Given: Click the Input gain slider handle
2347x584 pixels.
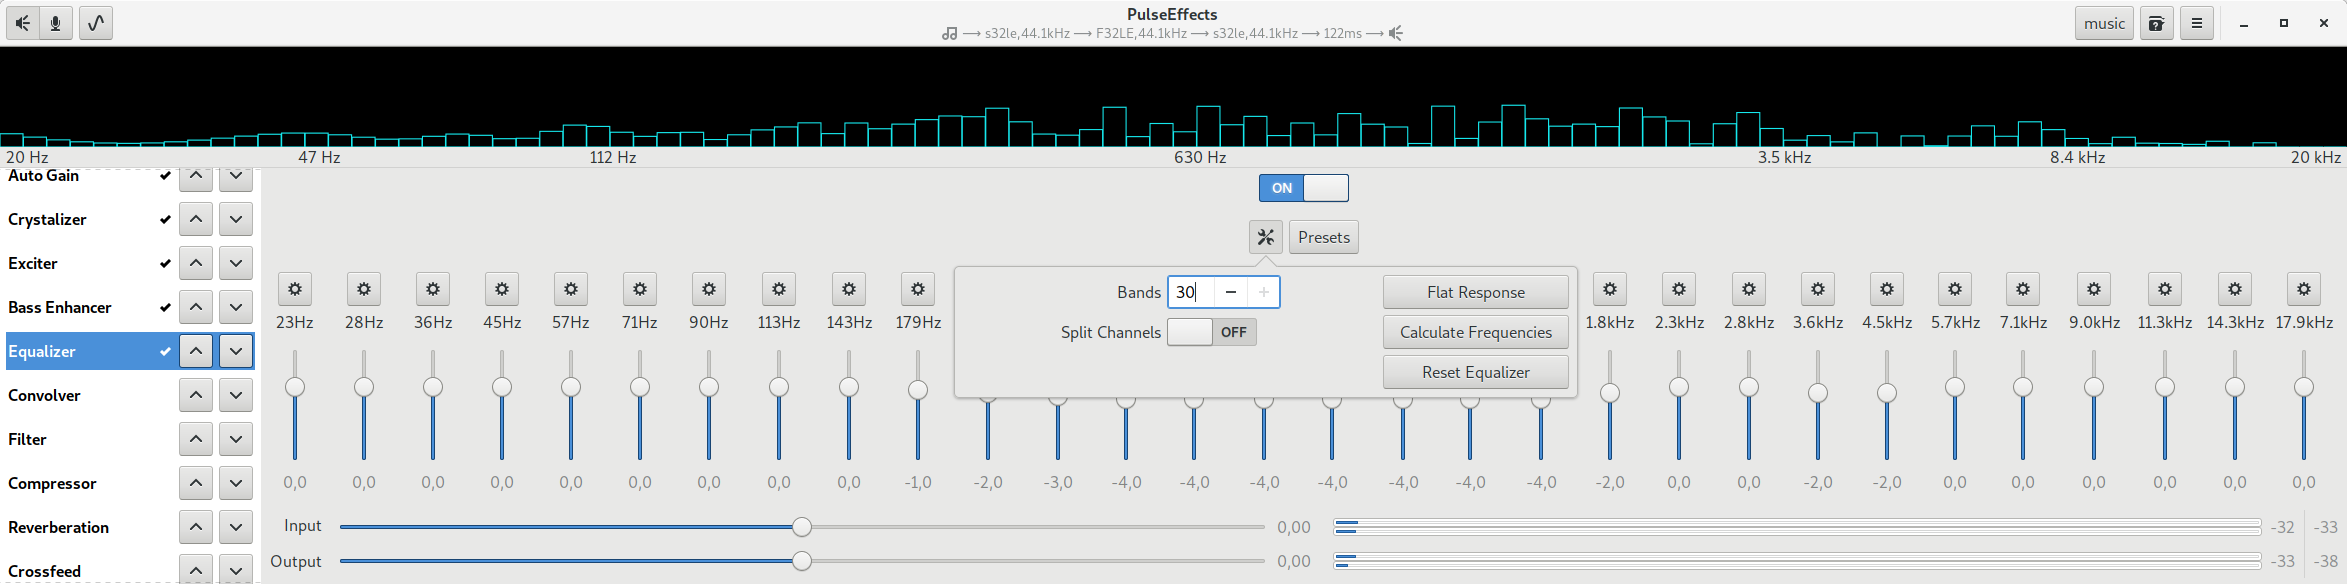Looking at the screenshot, I should [802, 527].
